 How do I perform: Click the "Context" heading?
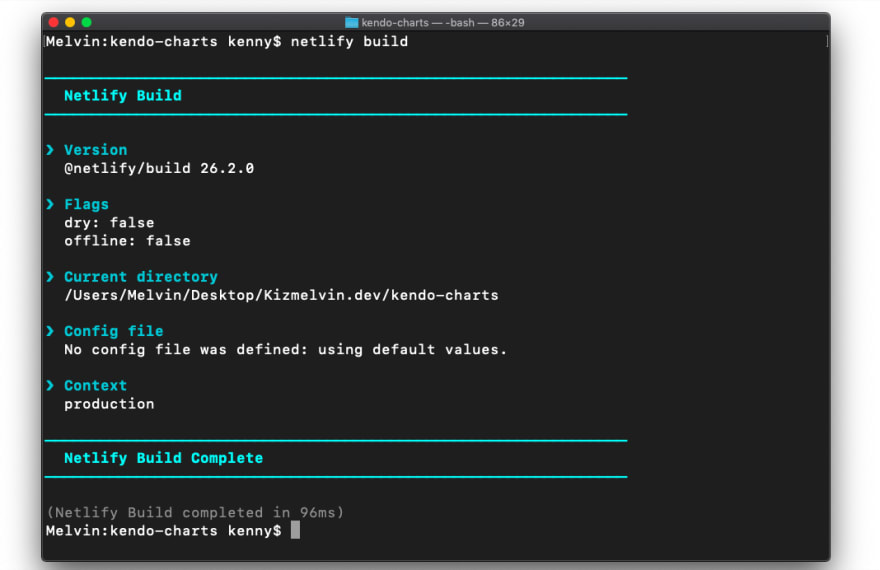click(x=95, y=385)
